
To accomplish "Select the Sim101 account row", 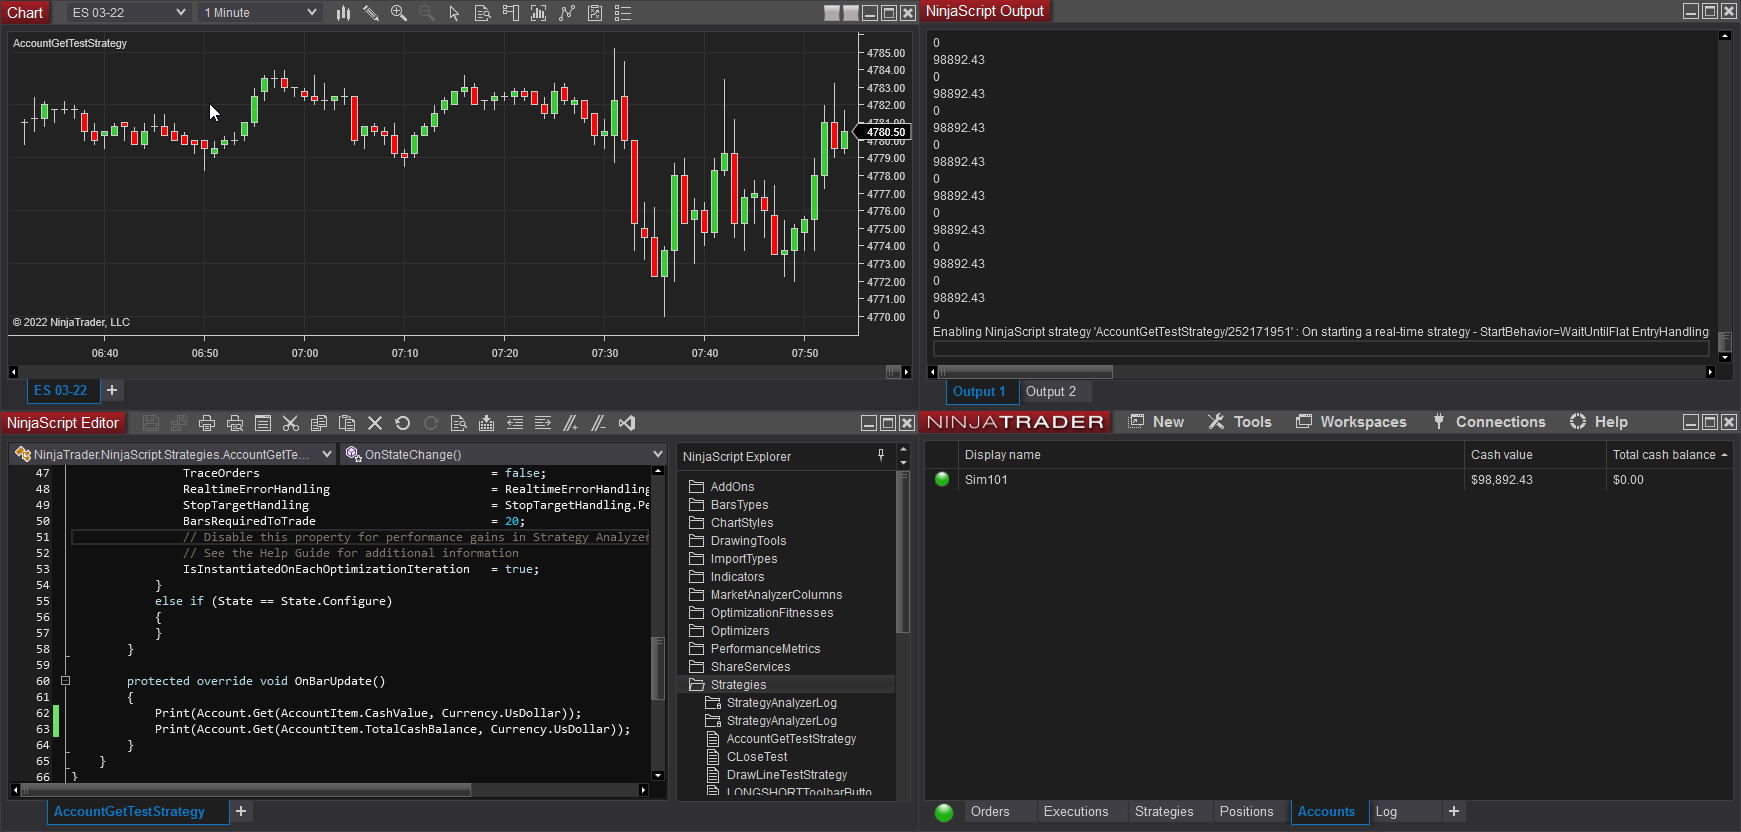I will 1329,480.
